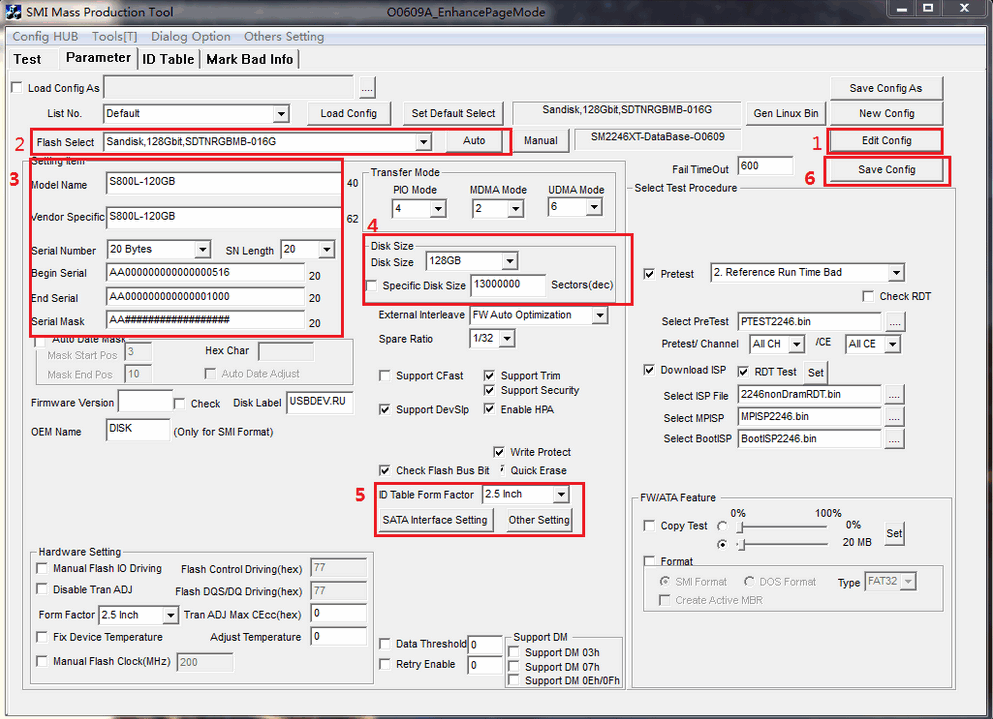Switch to the ID Table tab
Viewport: 993px width, 719px height.
pos(168,59)
